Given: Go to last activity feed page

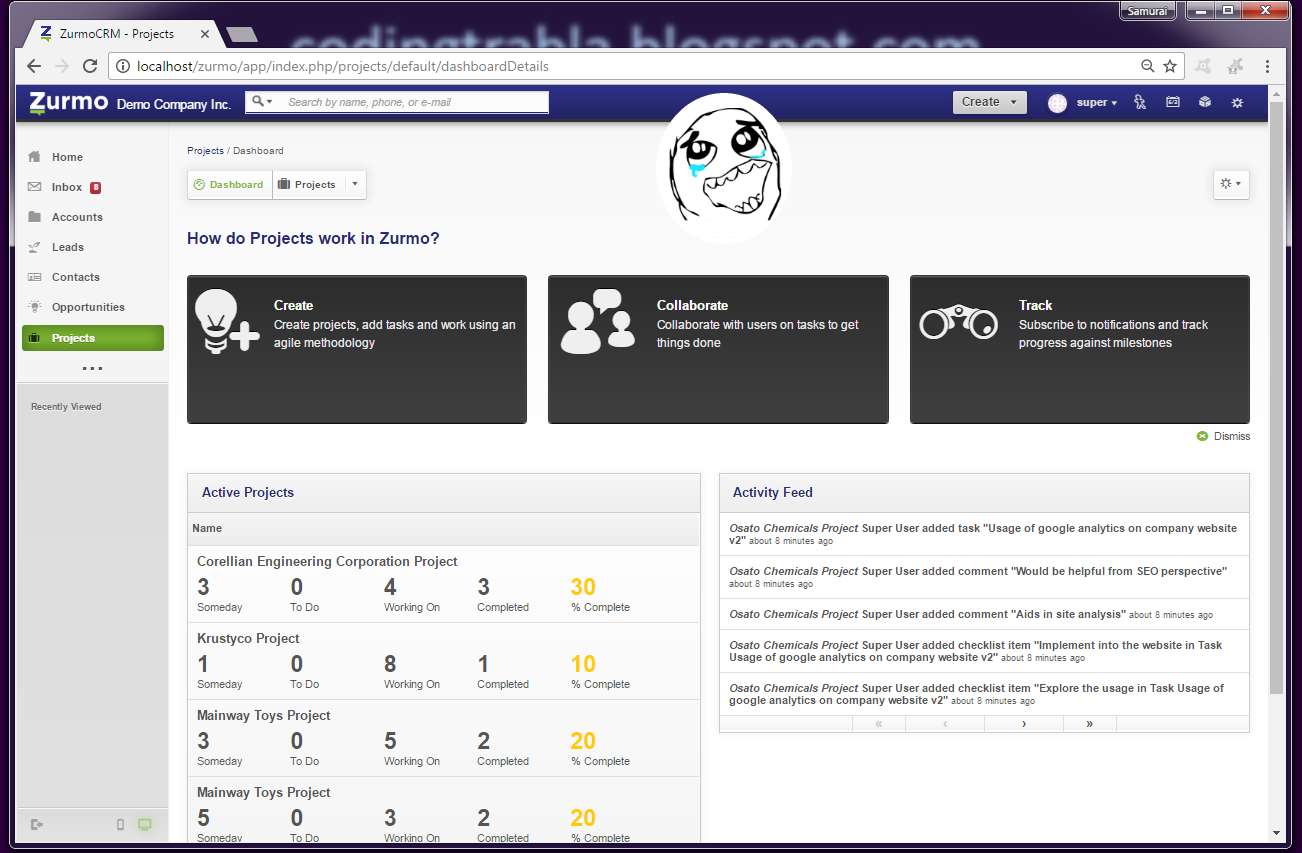Looking at the screenshot, I should coord(1089,724).
